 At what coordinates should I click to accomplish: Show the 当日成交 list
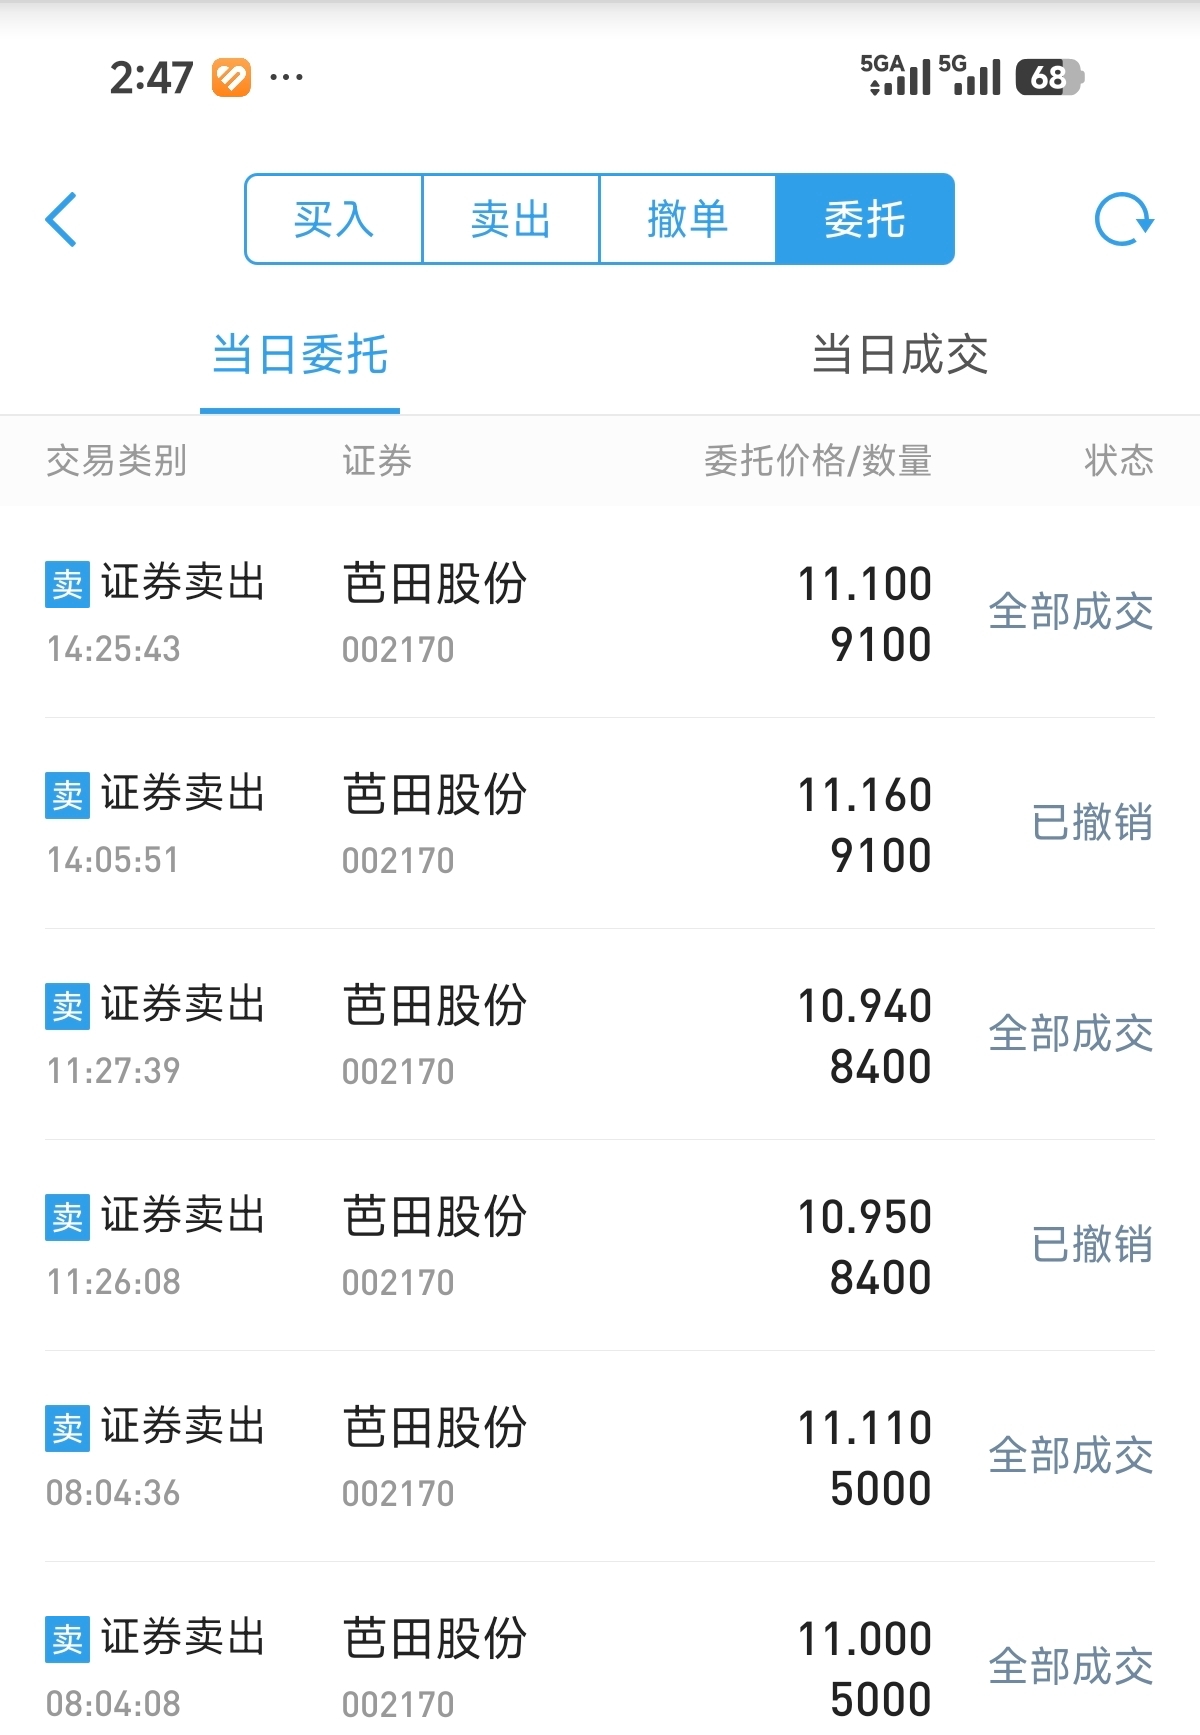[900, 355]
